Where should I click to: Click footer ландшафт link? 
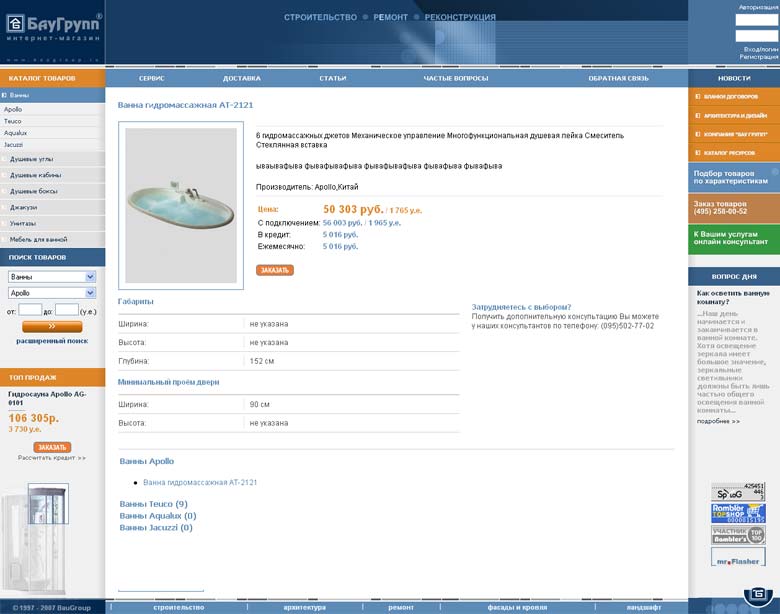[644, 608]
